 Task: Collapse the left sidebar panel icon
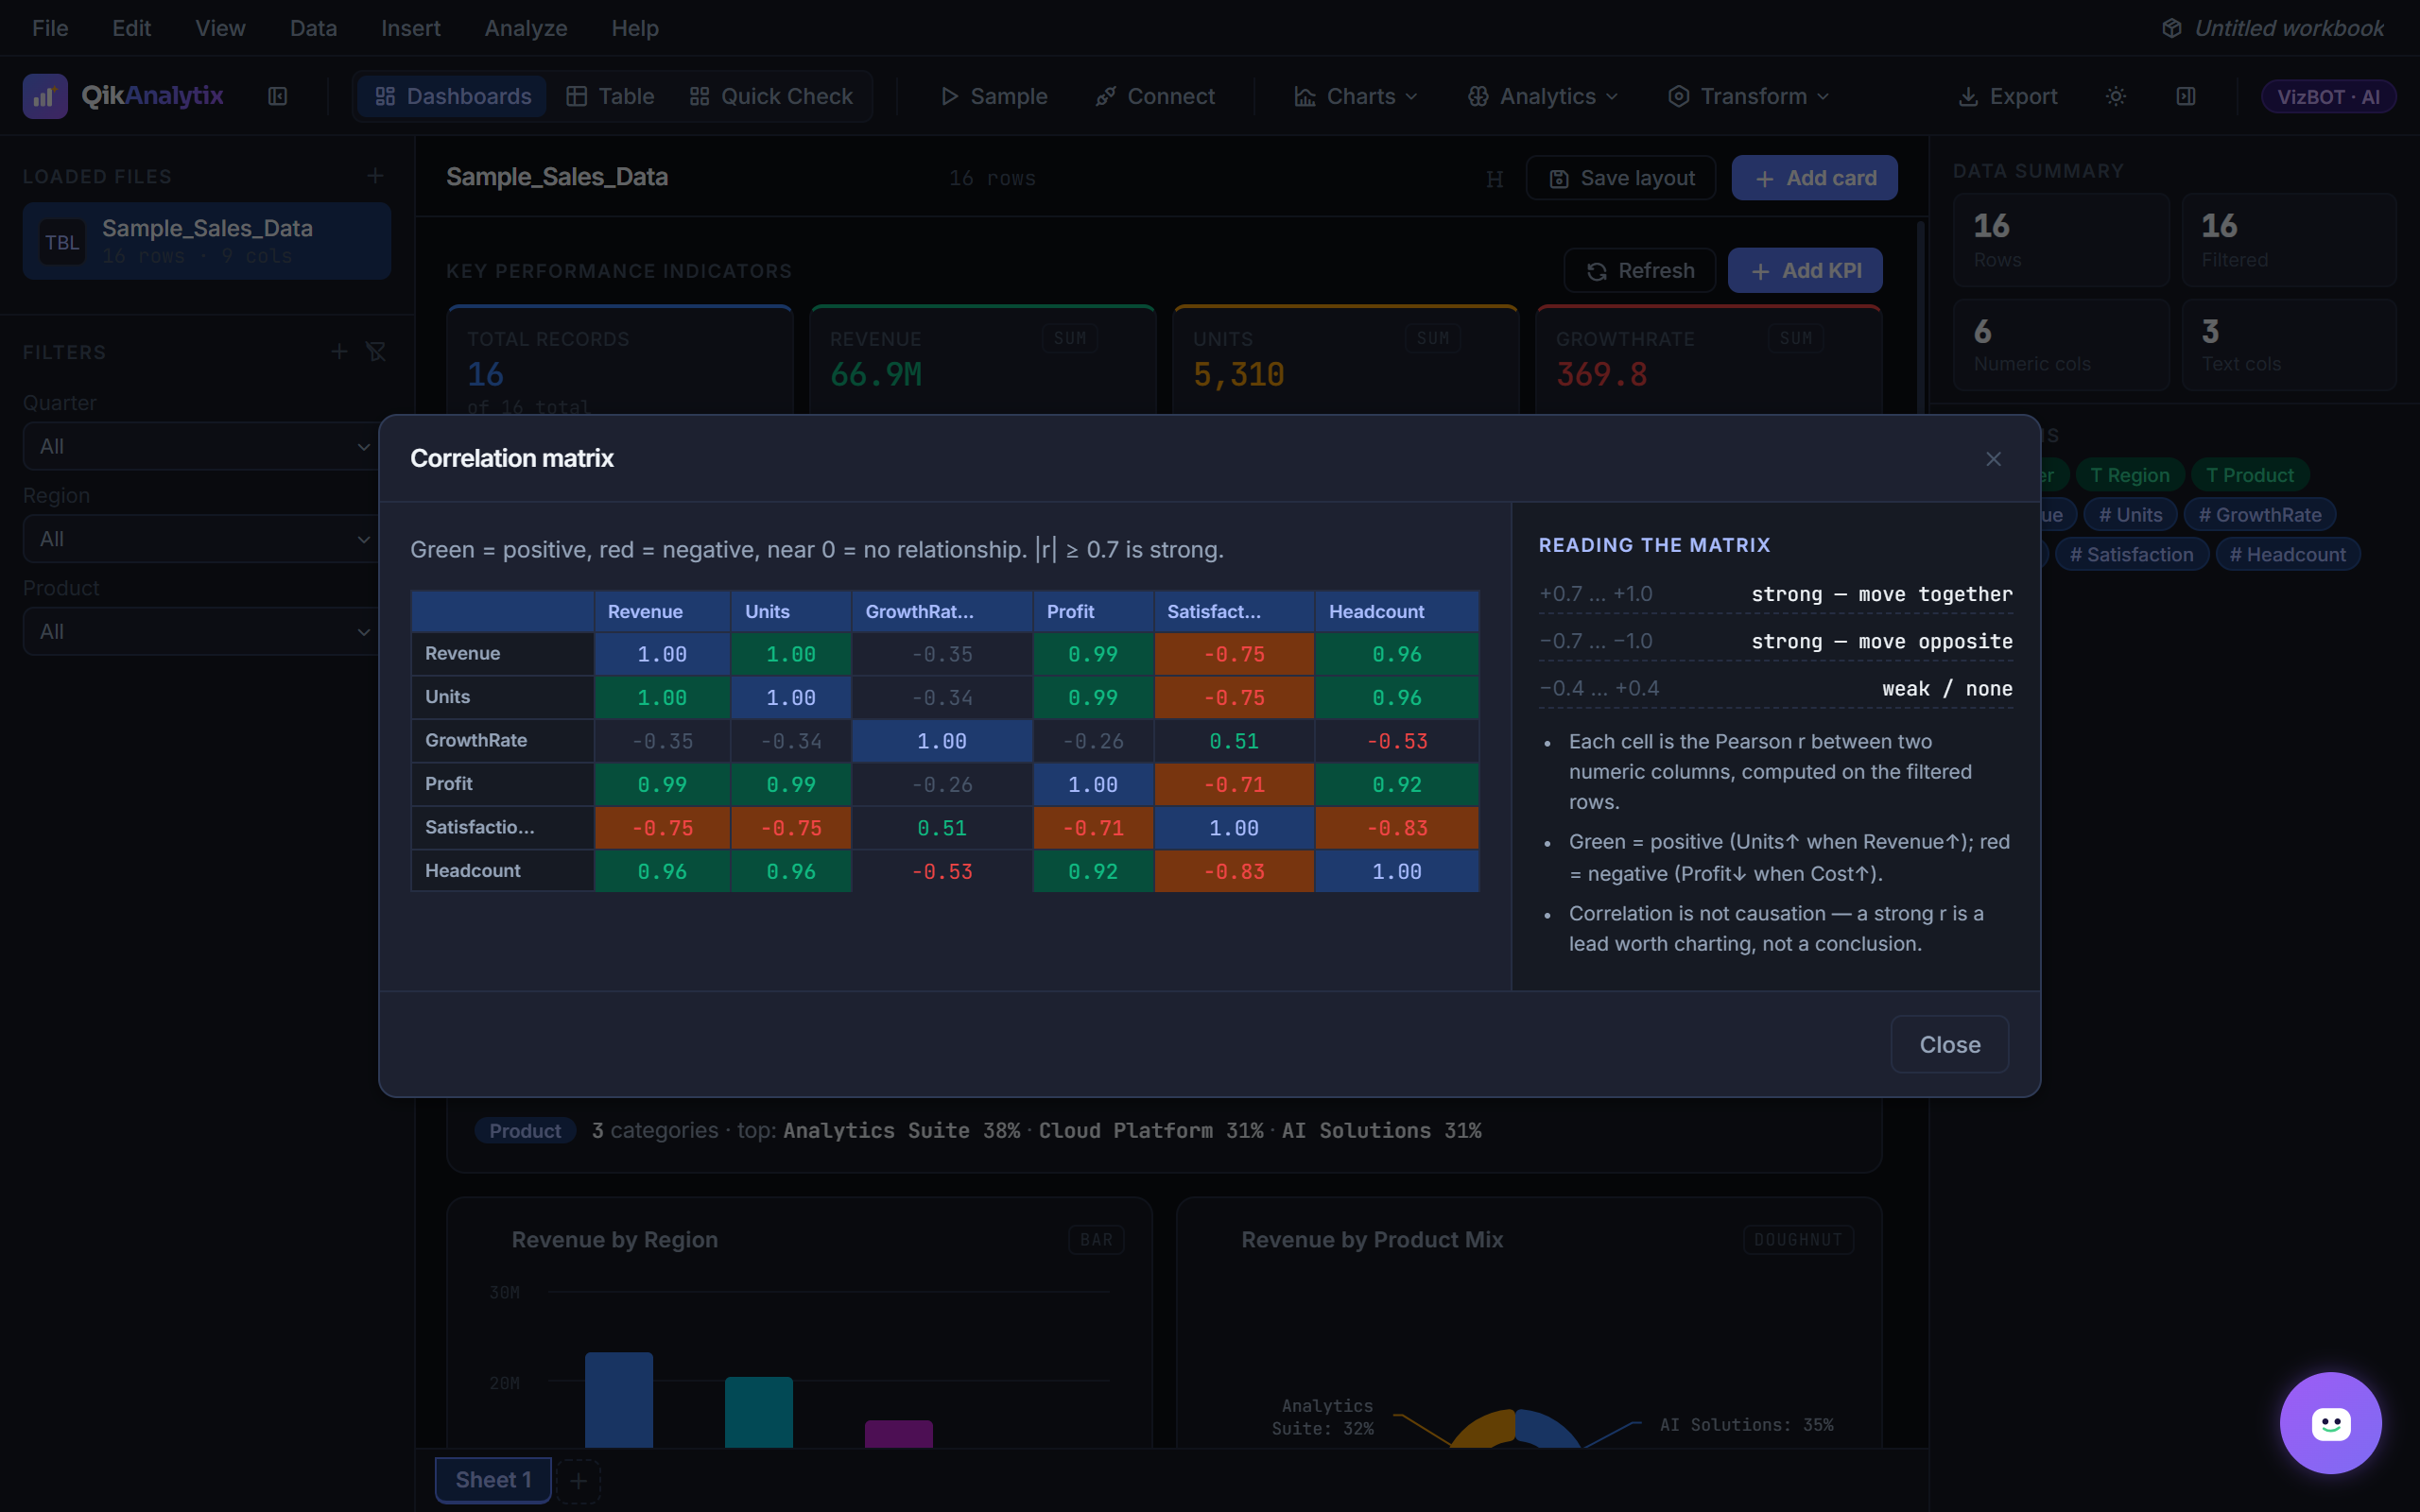coord(278,96)
